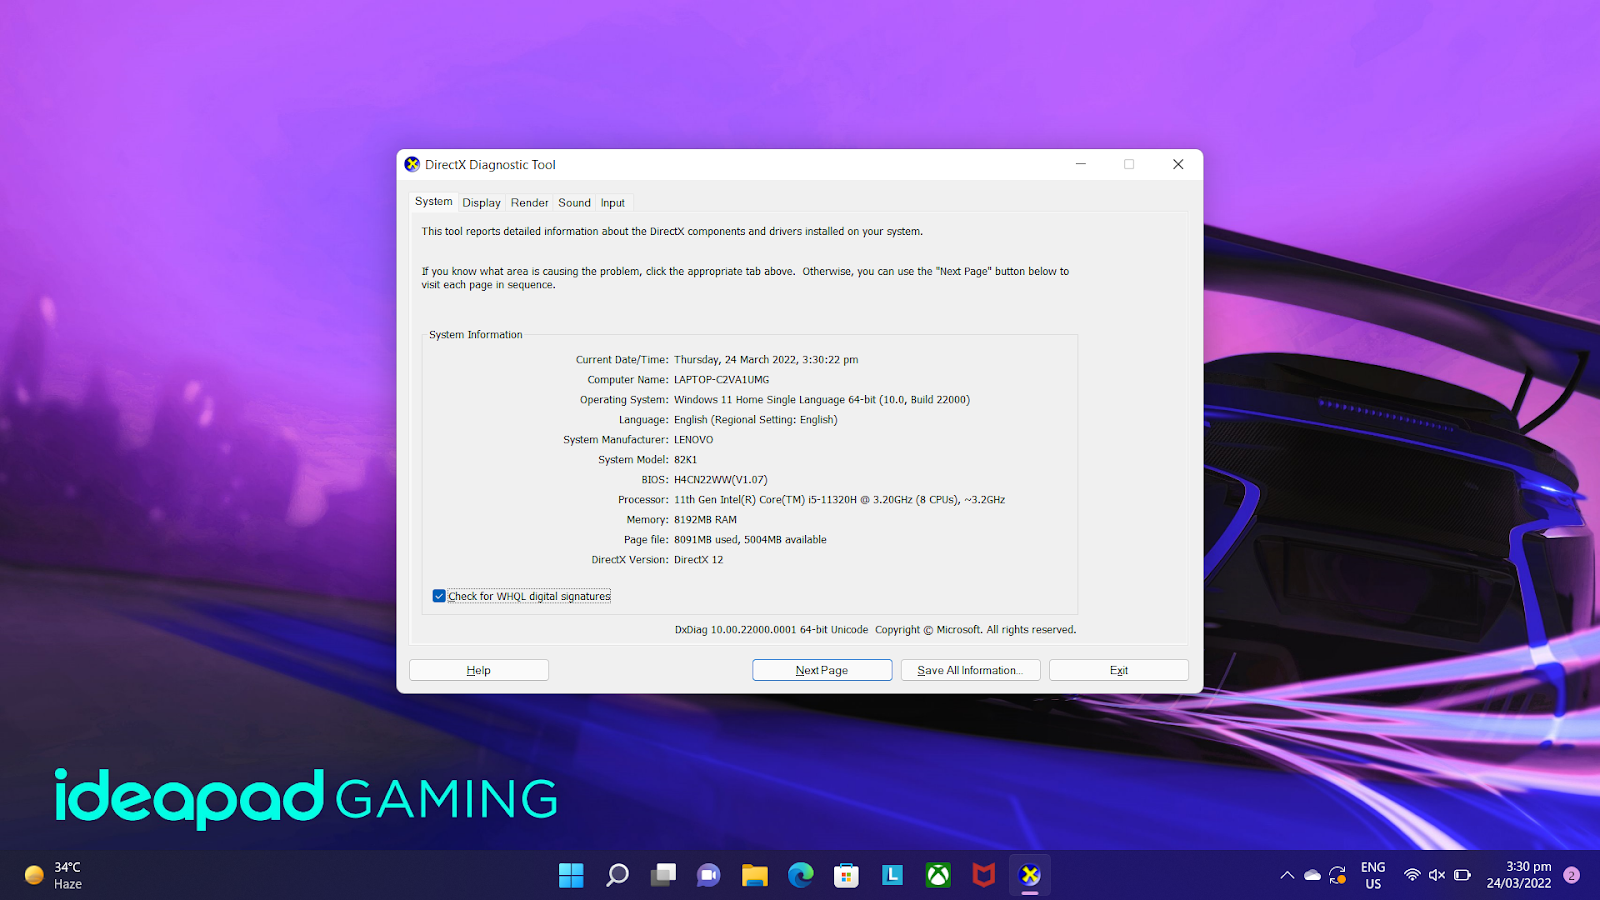
Task: Click the sync status tray icon
Action: click(x=1338, y=875)
